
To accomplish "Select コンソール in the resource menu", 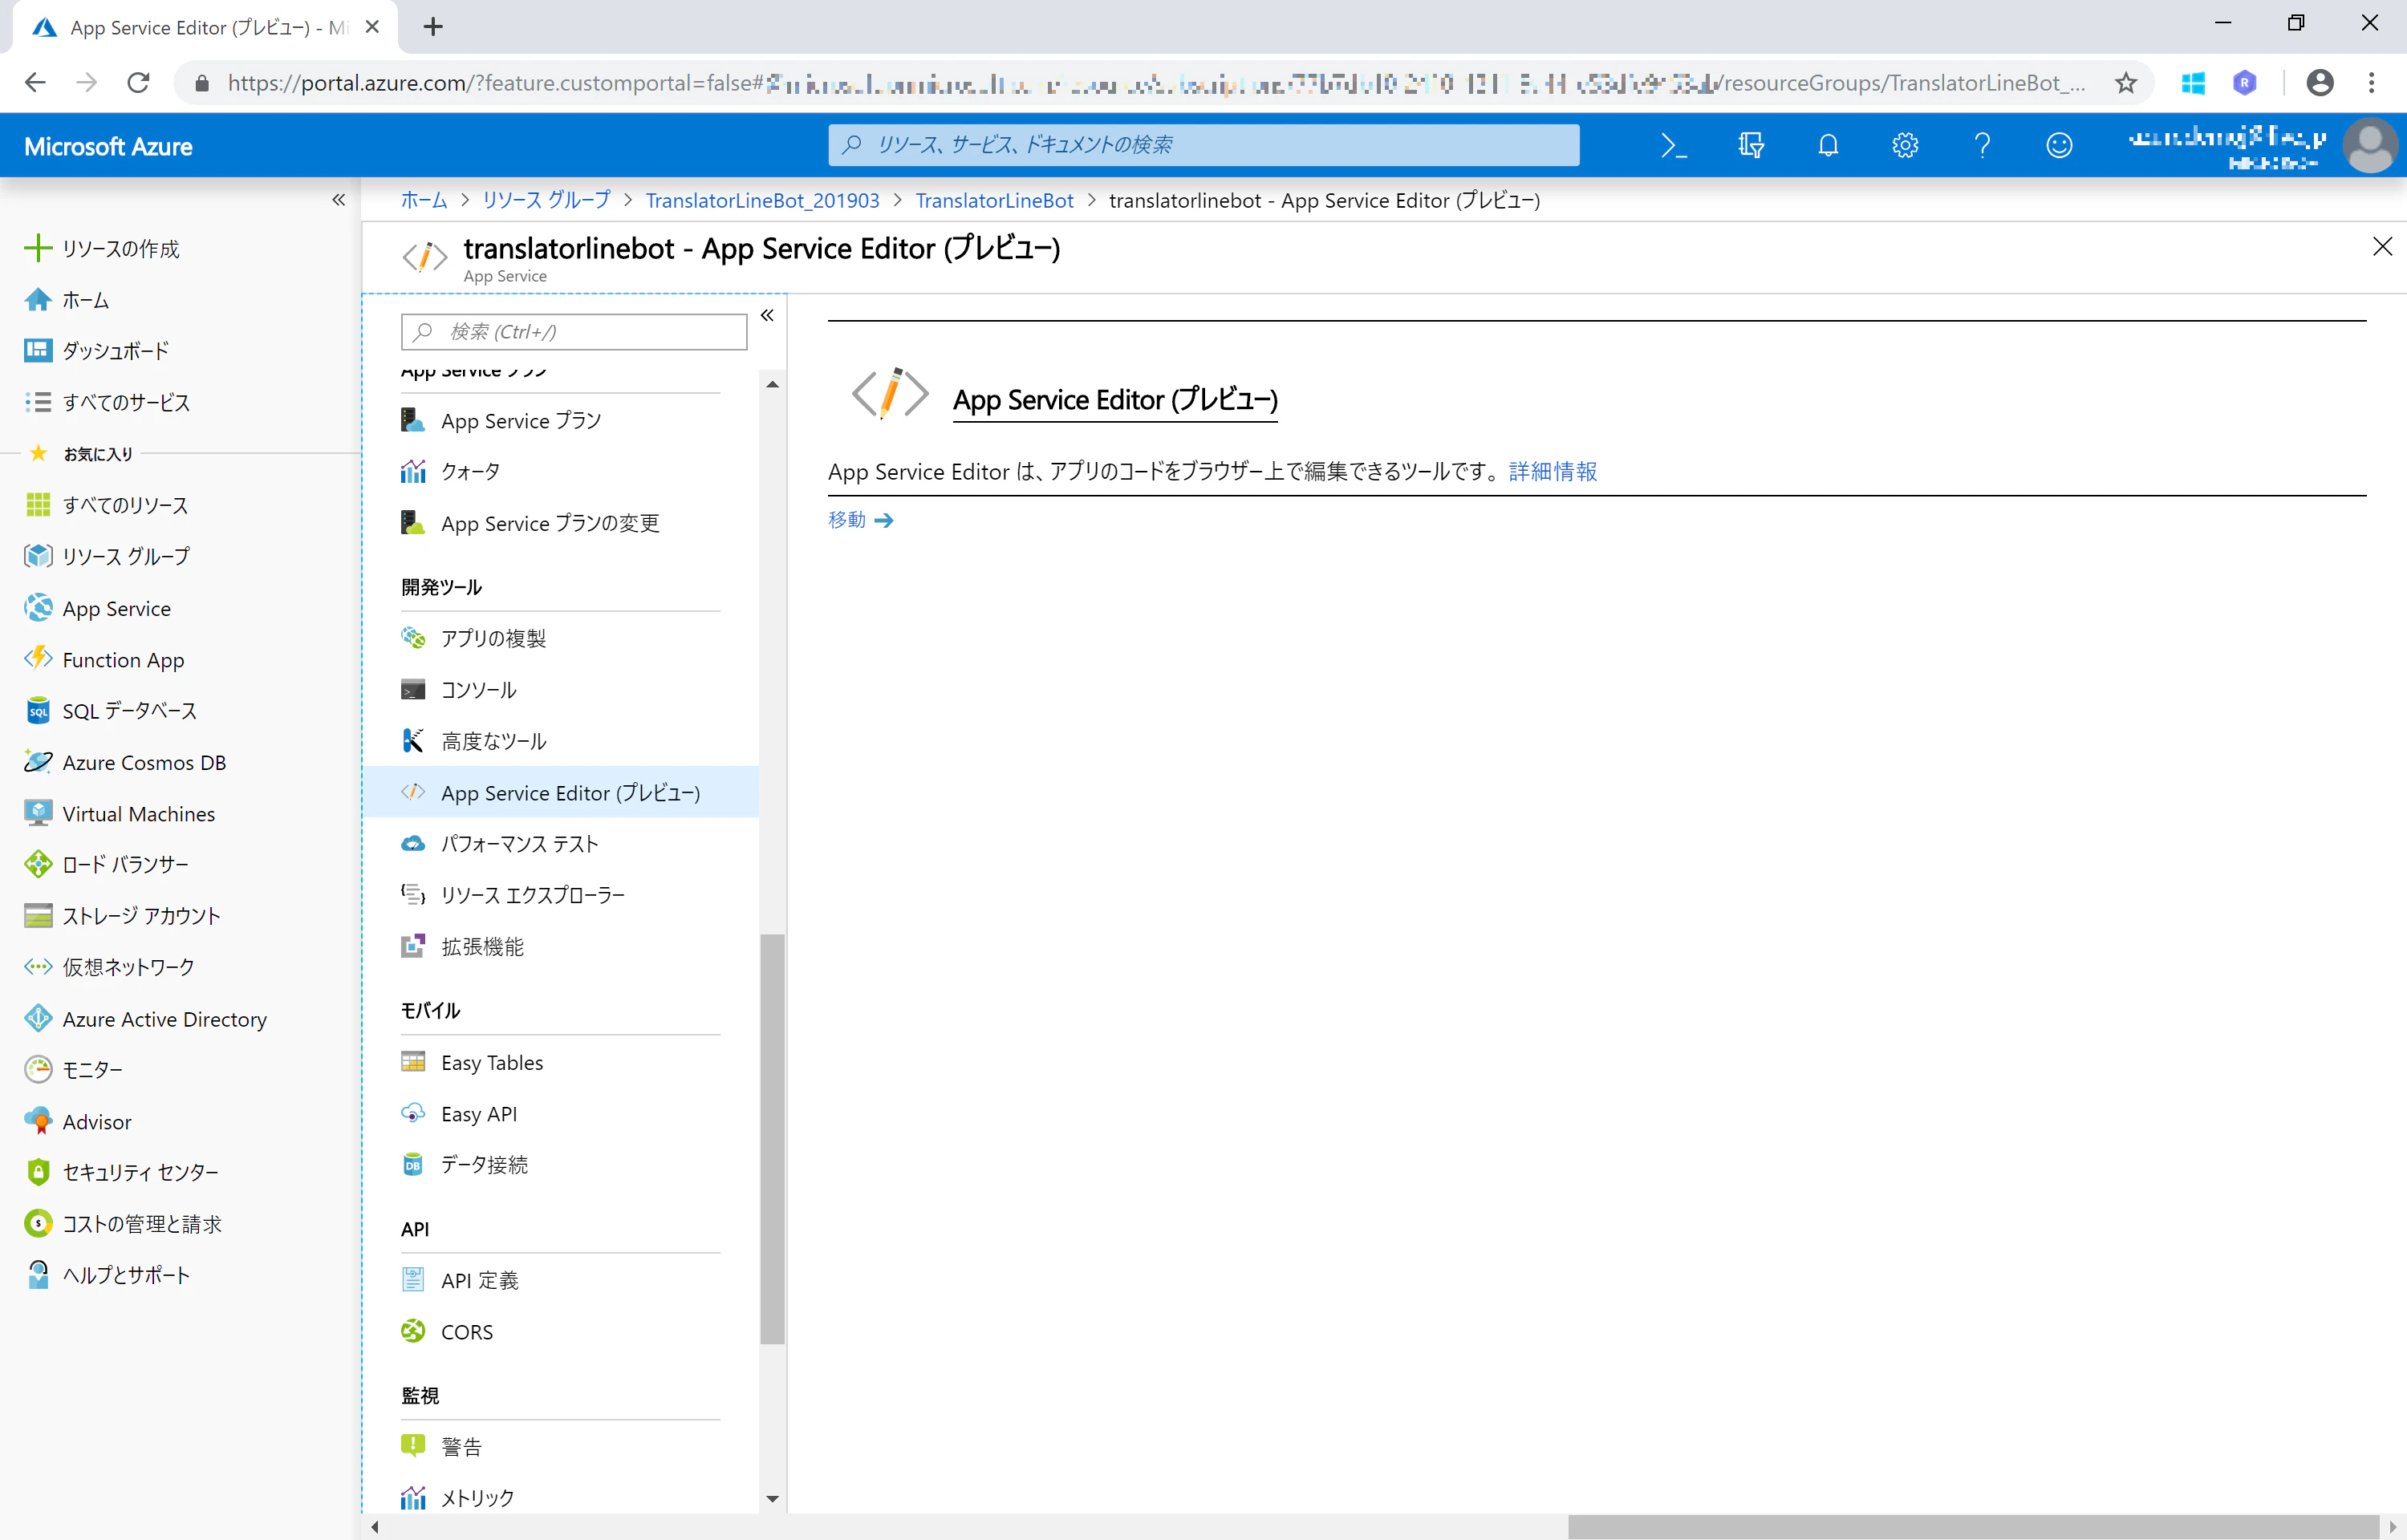I will tap(478, 690).
